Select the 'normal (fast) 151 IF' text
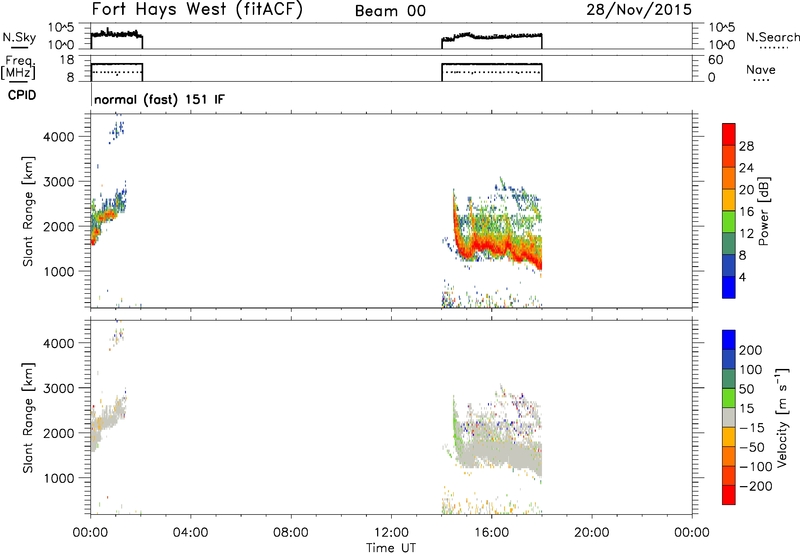Viewport: 800px width, 554px height. pos(159,99)
